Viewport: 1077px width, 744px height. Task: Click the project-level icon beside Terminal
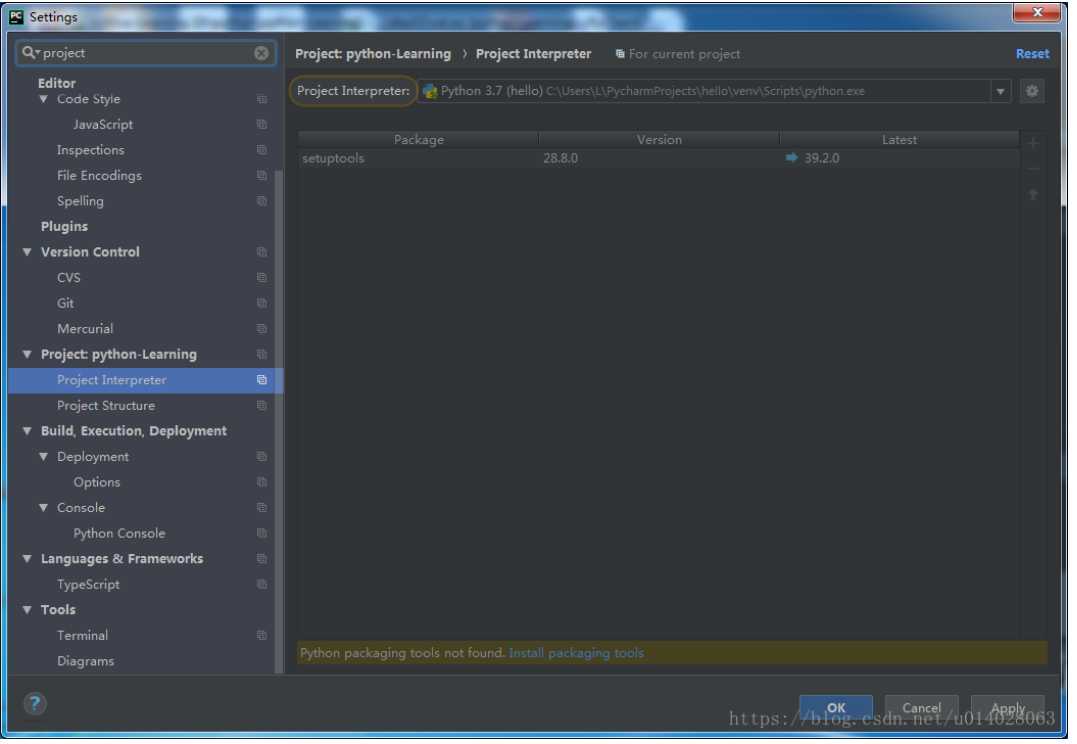(262, 635)
